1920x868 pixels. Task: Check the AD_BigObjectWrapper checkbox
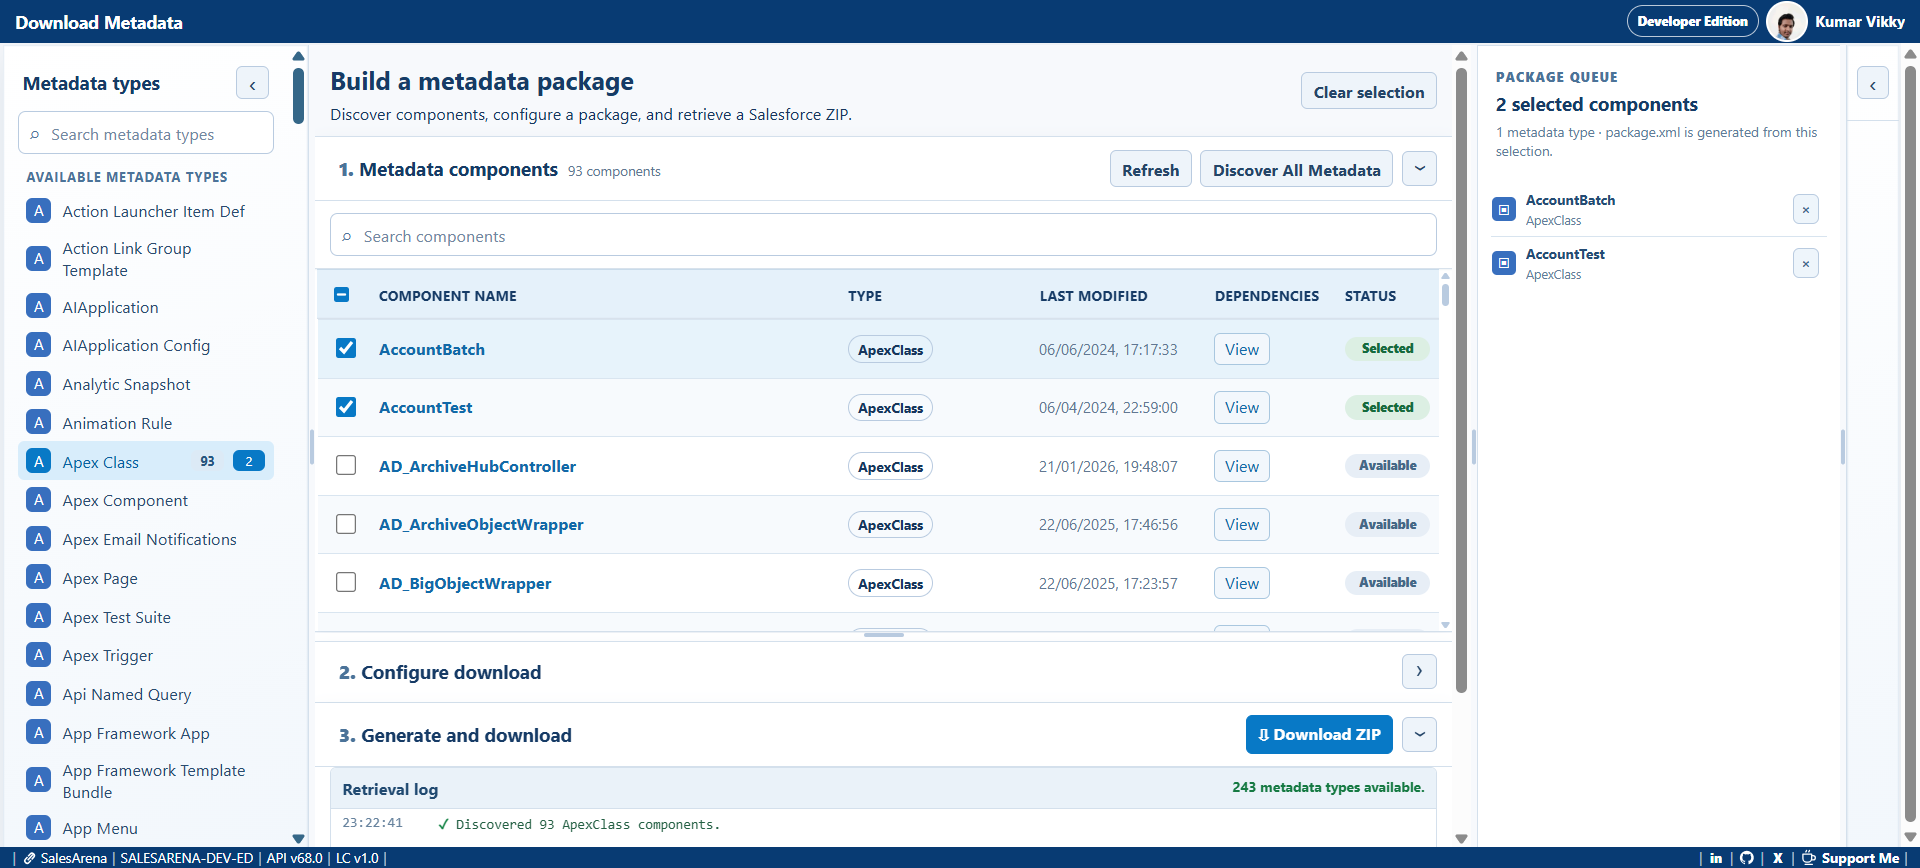(346, 582)
